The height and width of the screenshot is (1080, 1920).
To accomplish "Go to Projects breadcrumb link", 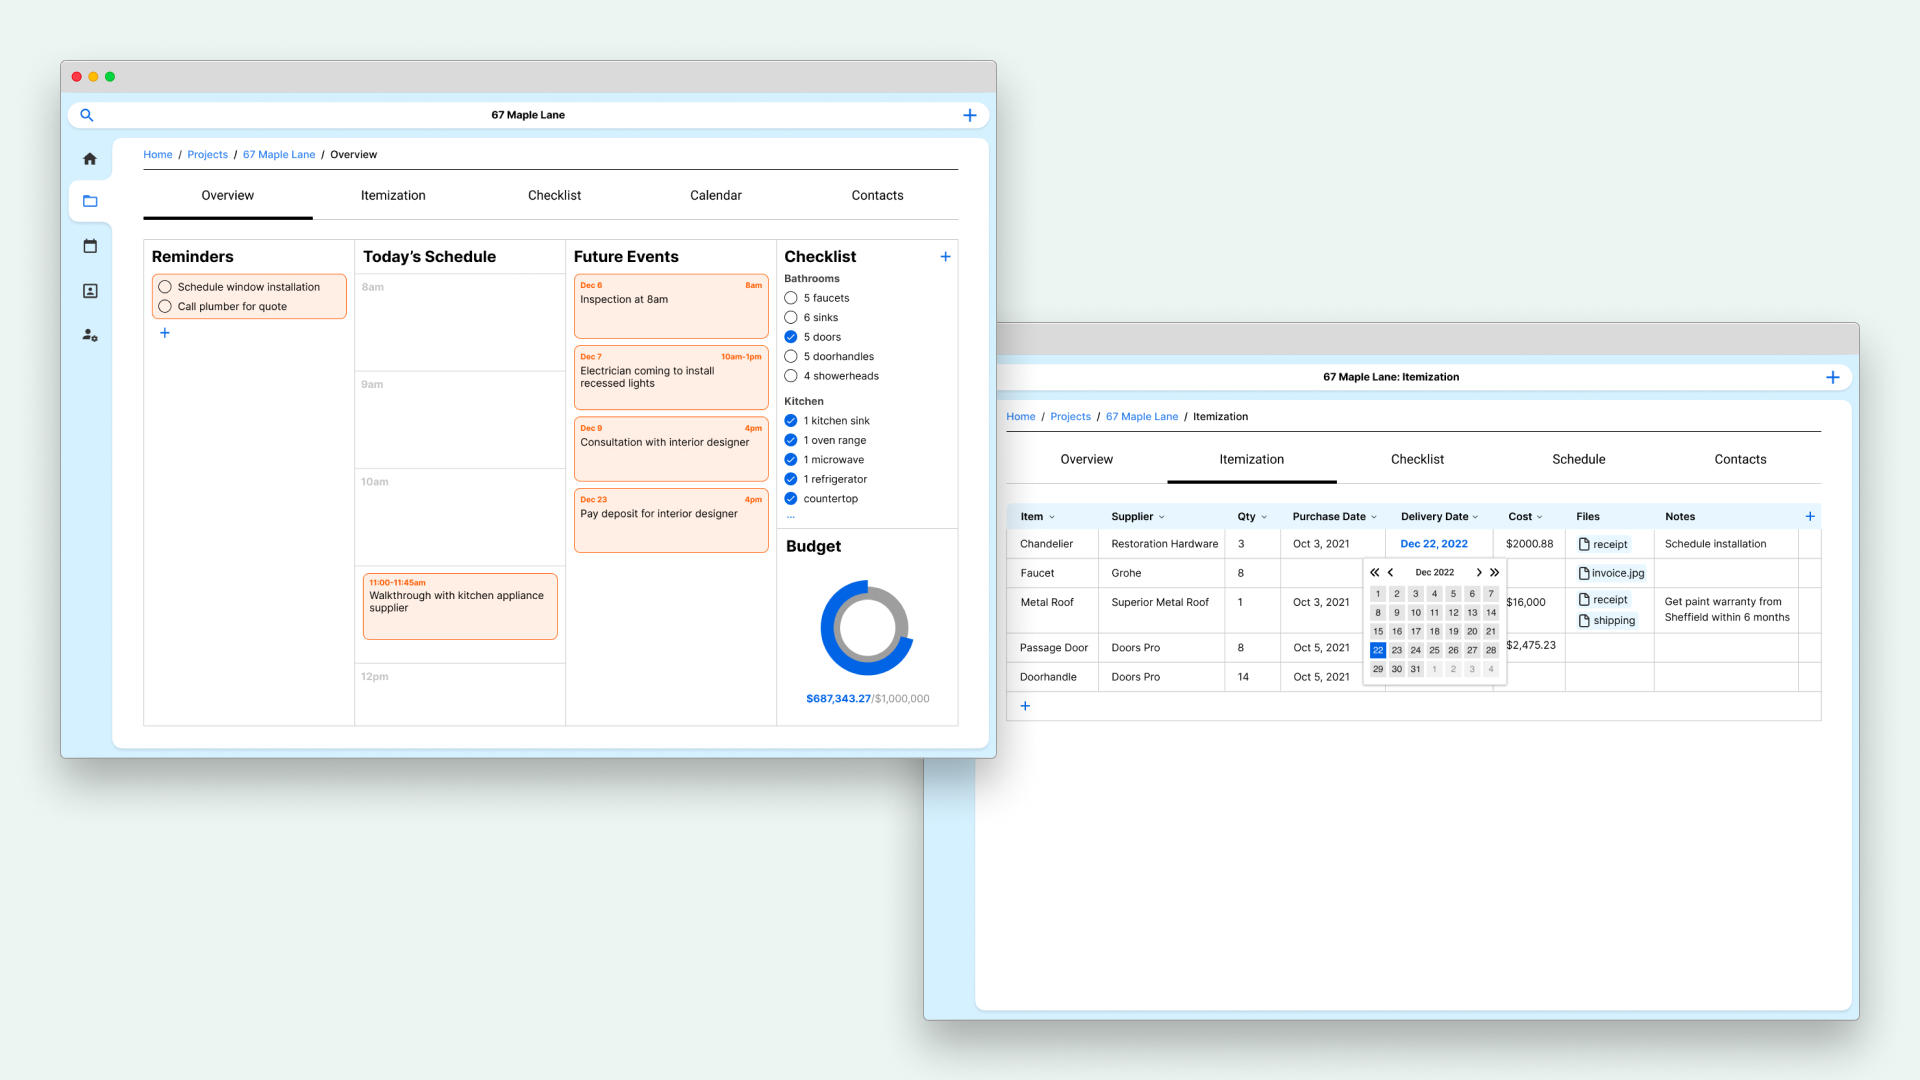I will [x=207, y=155].
